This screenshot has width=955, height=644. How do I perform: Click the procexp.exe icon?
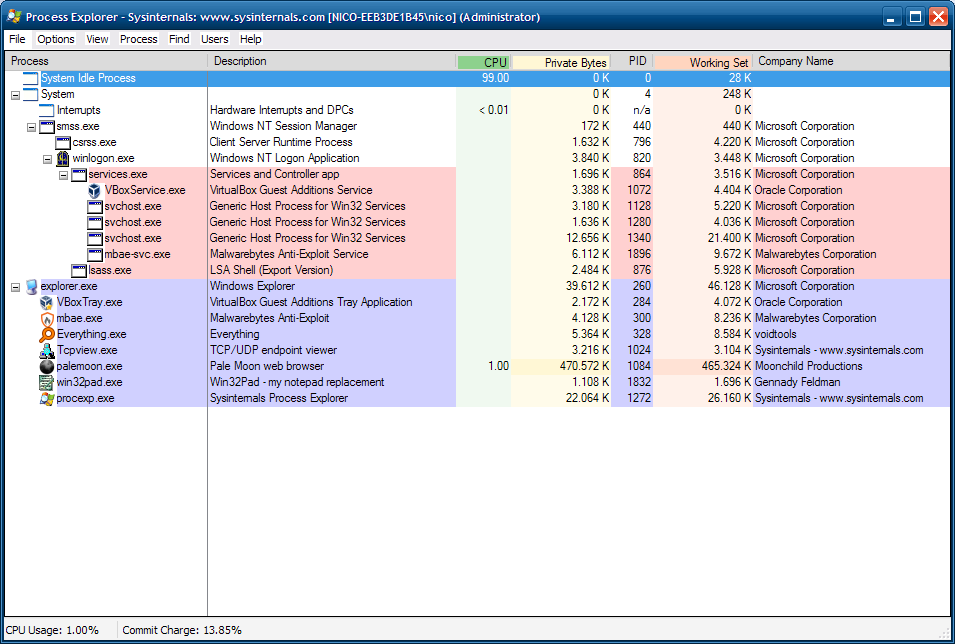(47, 398)
